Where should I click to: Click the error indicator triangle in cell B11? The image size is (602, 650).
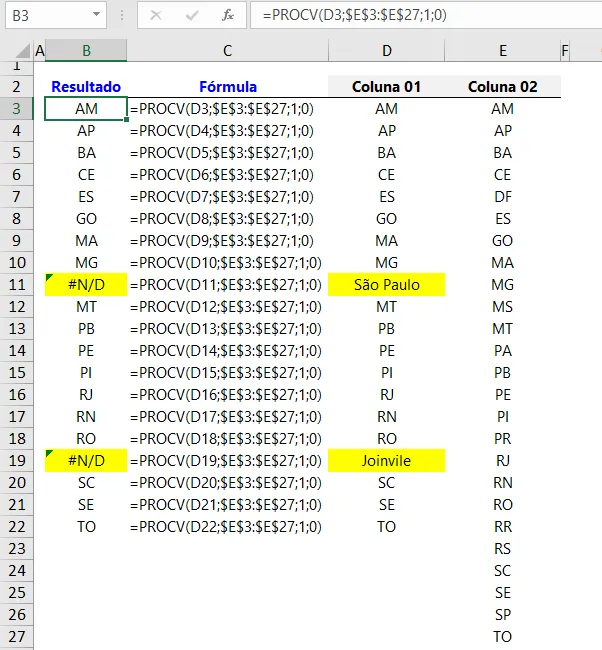[x=49, y=277]
